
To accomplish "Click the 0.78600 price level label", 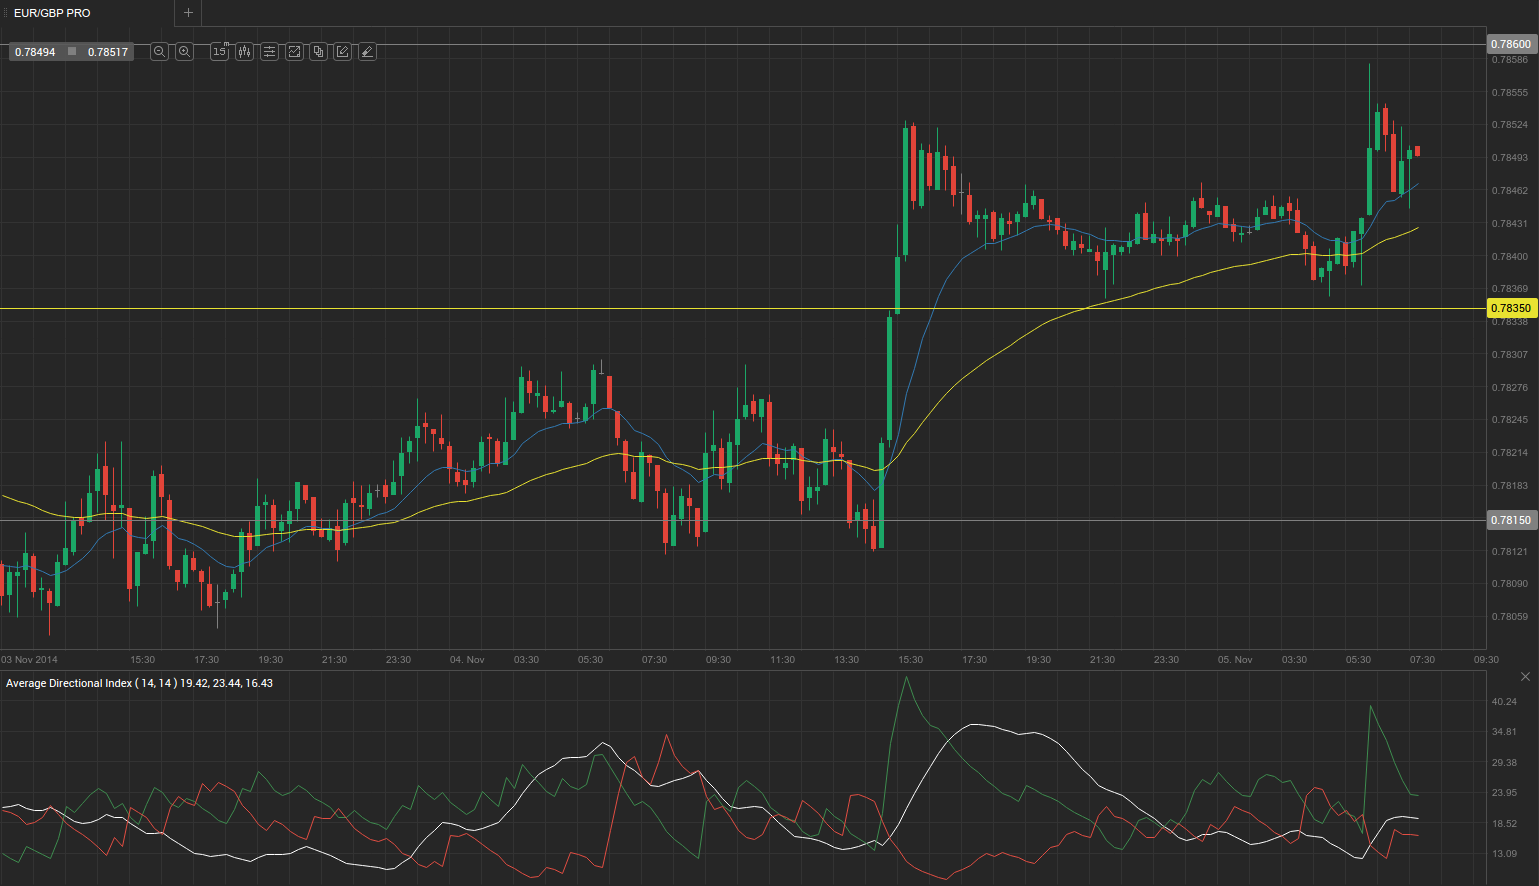I will pos(1511,44).
